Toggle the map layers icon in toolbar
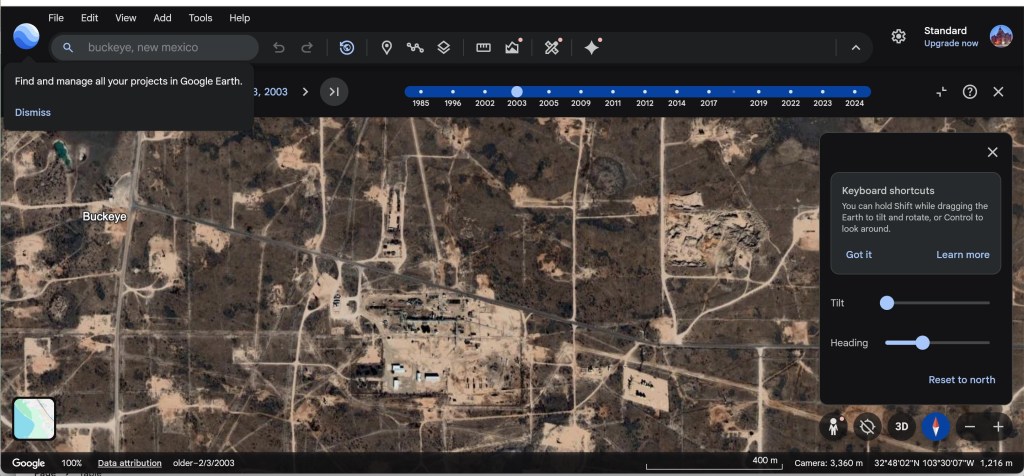 click(x=444, y=47)
